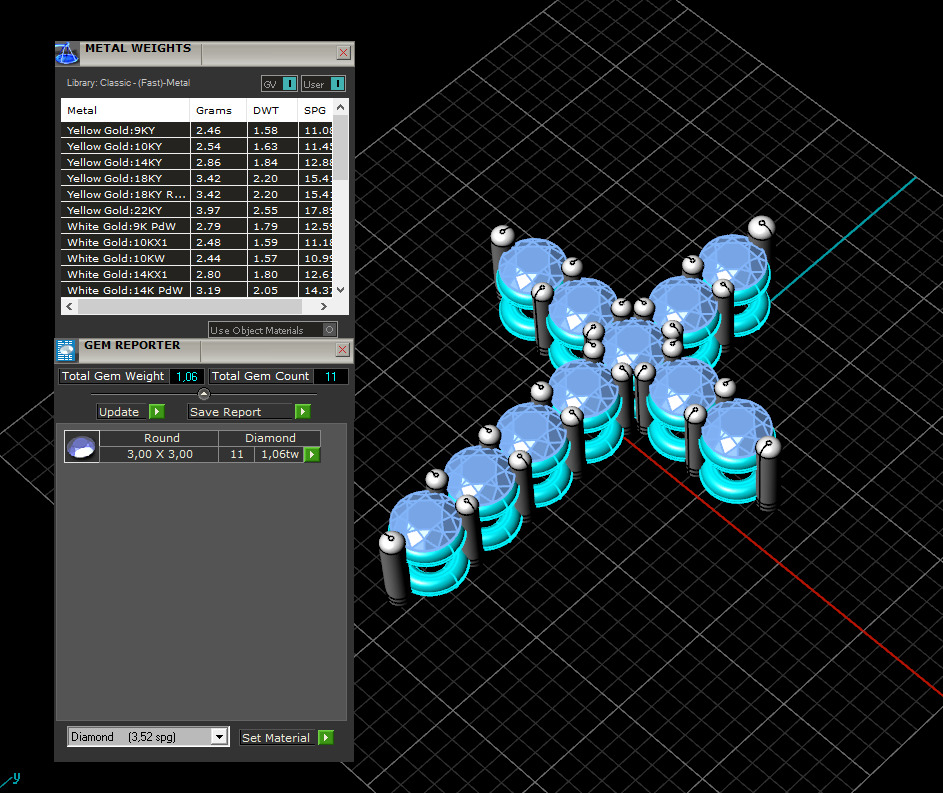Select the White Gold:14KX1 row

197,274
